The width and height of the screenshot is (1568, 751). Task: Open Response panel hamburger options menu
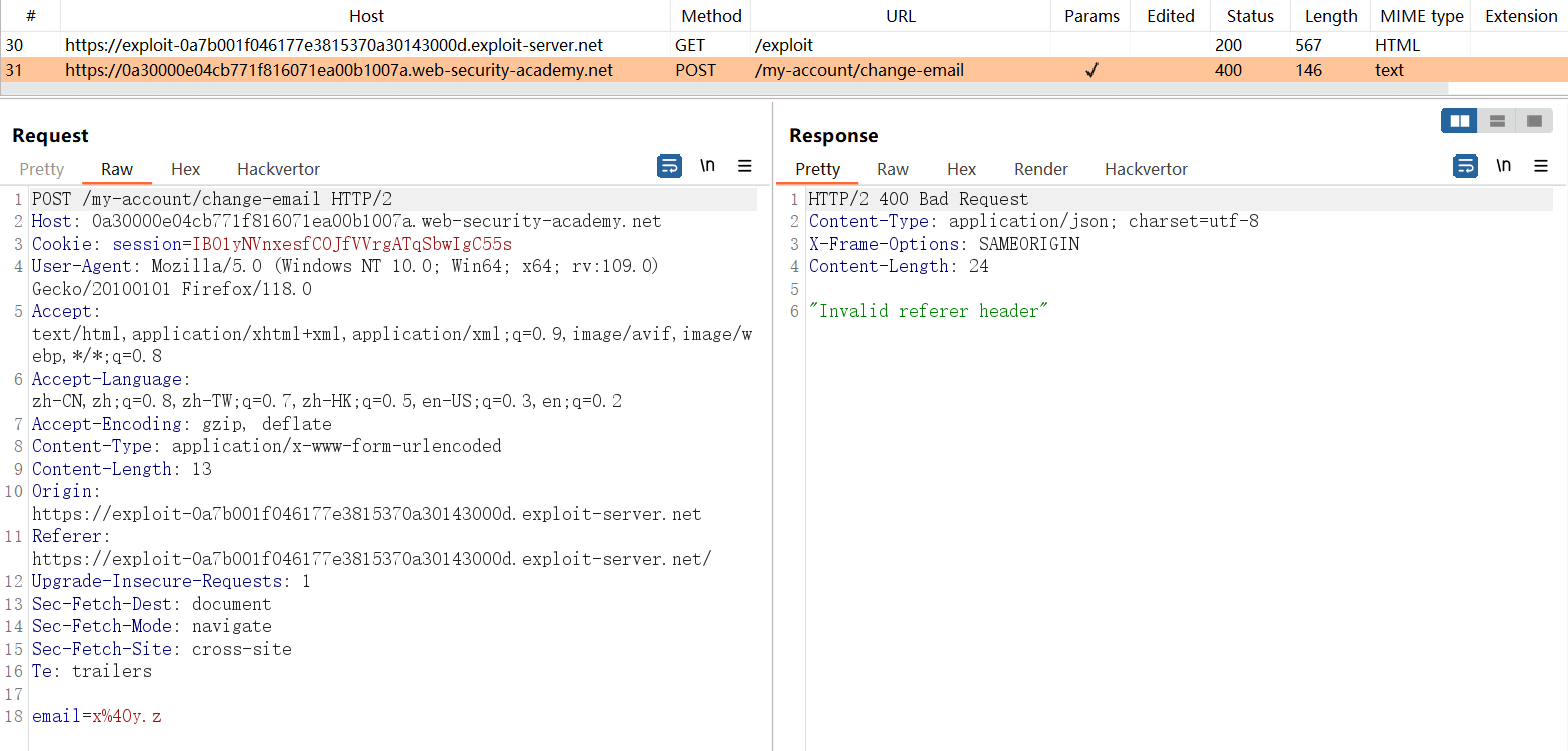[1541, 166]
